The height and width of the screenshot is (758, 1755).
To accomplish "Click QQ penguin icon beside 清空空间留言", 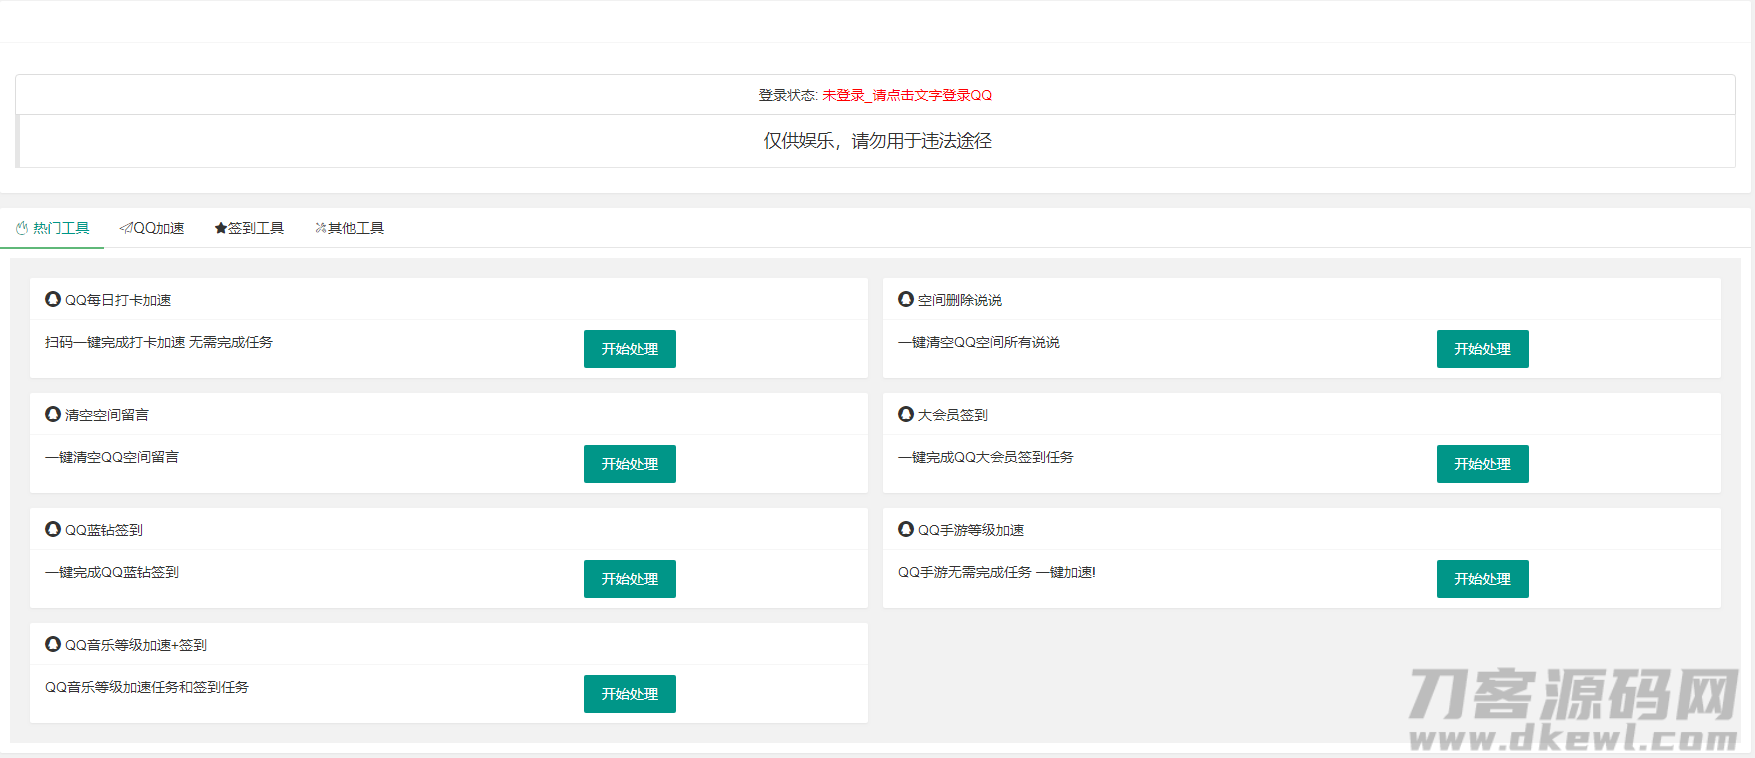I will (53, 414).
